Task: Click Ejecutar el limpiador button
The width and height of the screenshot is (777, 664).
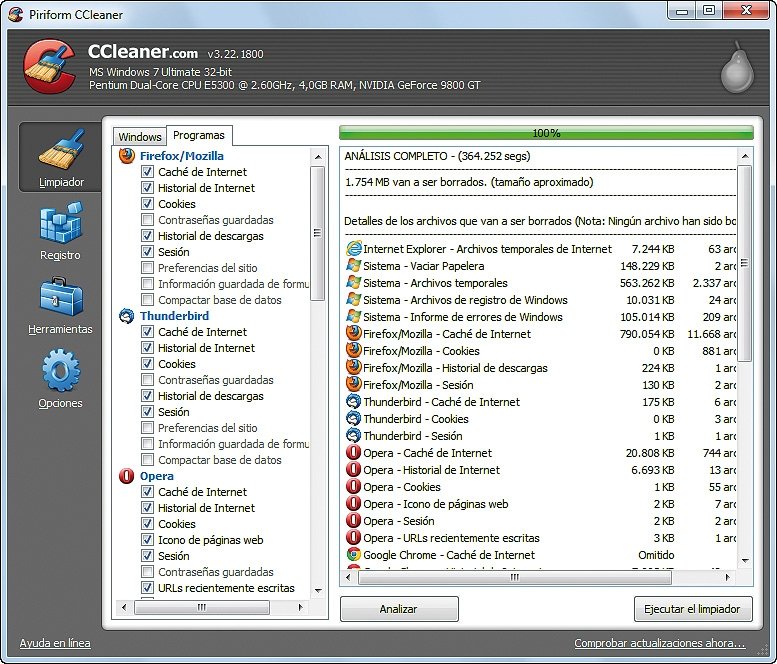Action: coord(693,609)
